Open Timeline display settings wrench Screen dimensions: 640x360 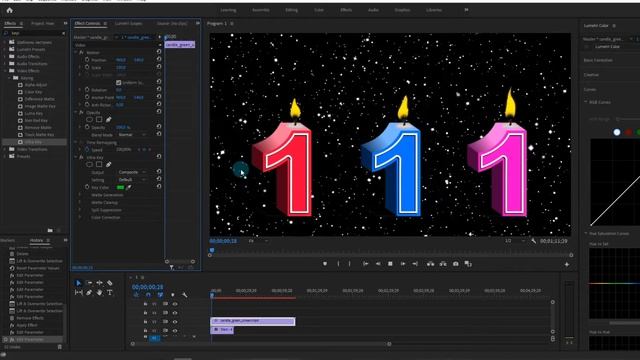(x=184, y=295)
